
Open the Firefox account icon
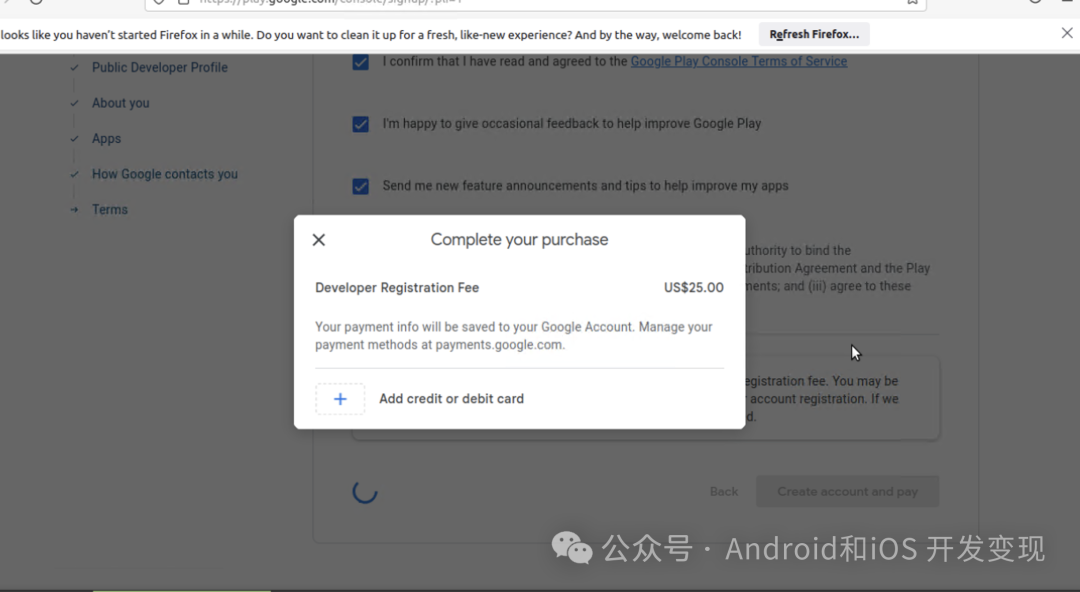pos(1035,3)
